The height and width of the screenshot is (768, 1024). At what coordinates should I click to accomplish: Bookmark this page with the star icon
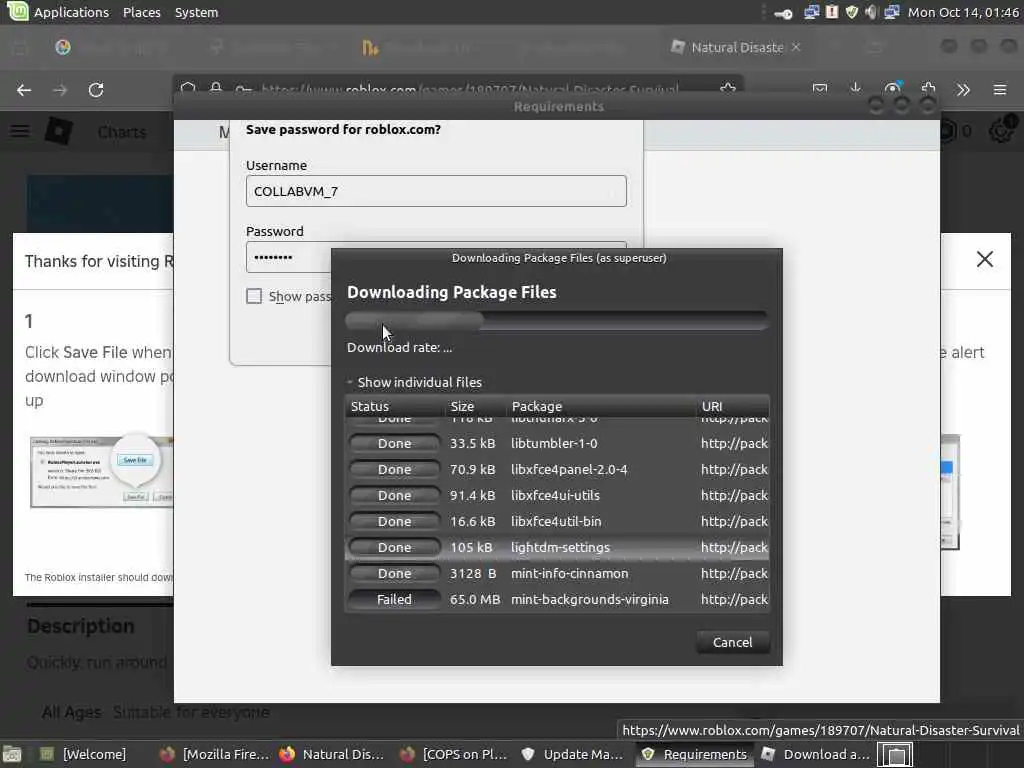[x=728, y=88]
